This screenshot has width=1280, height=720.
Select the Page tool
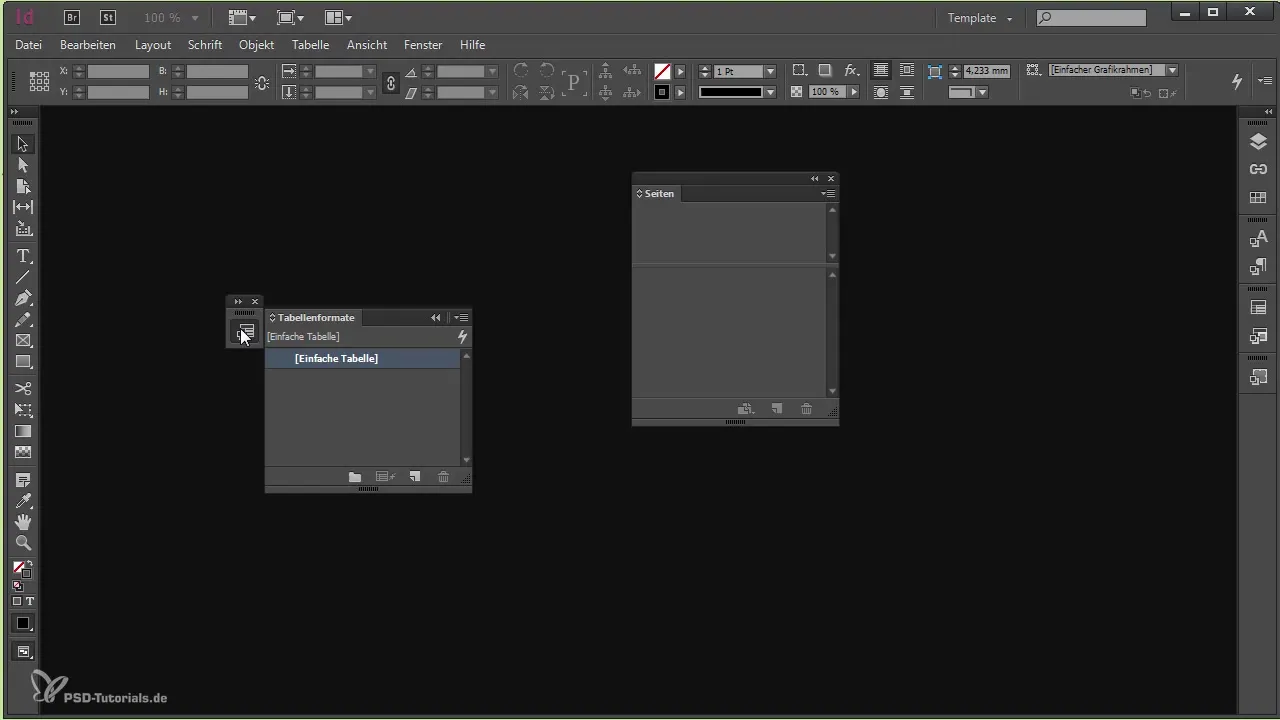pos(23,187)
